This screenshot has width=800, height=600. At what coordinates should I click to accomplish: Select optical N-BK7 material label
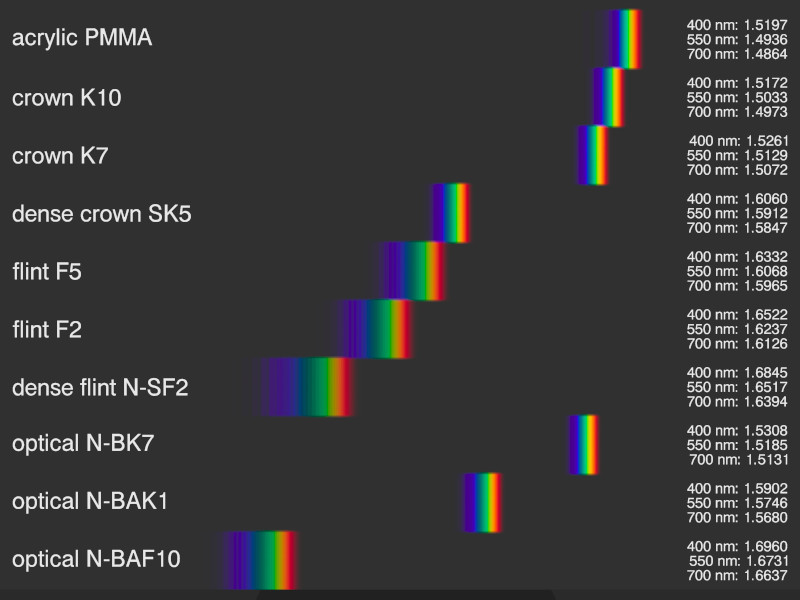pyautogui.click(x=83, y=444)
